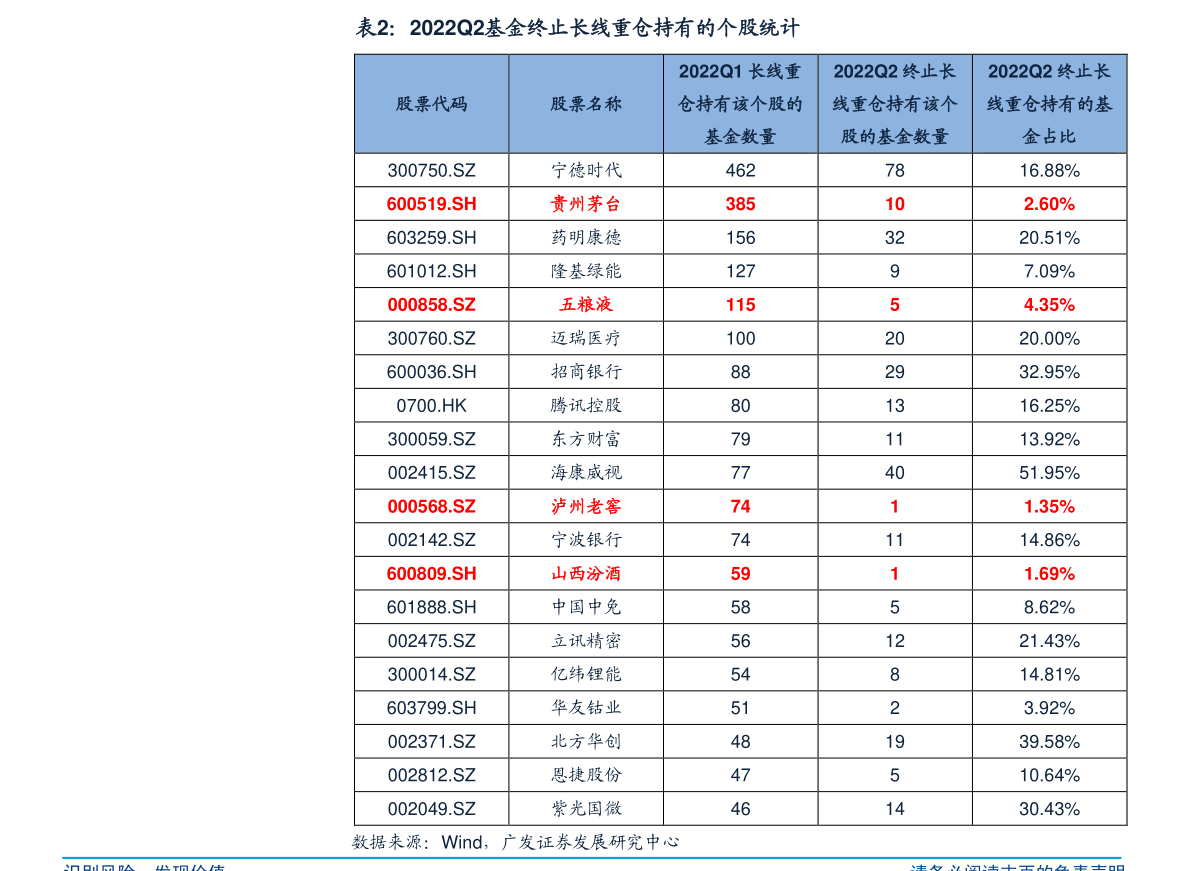Screen dimensions: 1191x871
Task: Click the percentage 20.00%
Action: [x=1050, y=338]
